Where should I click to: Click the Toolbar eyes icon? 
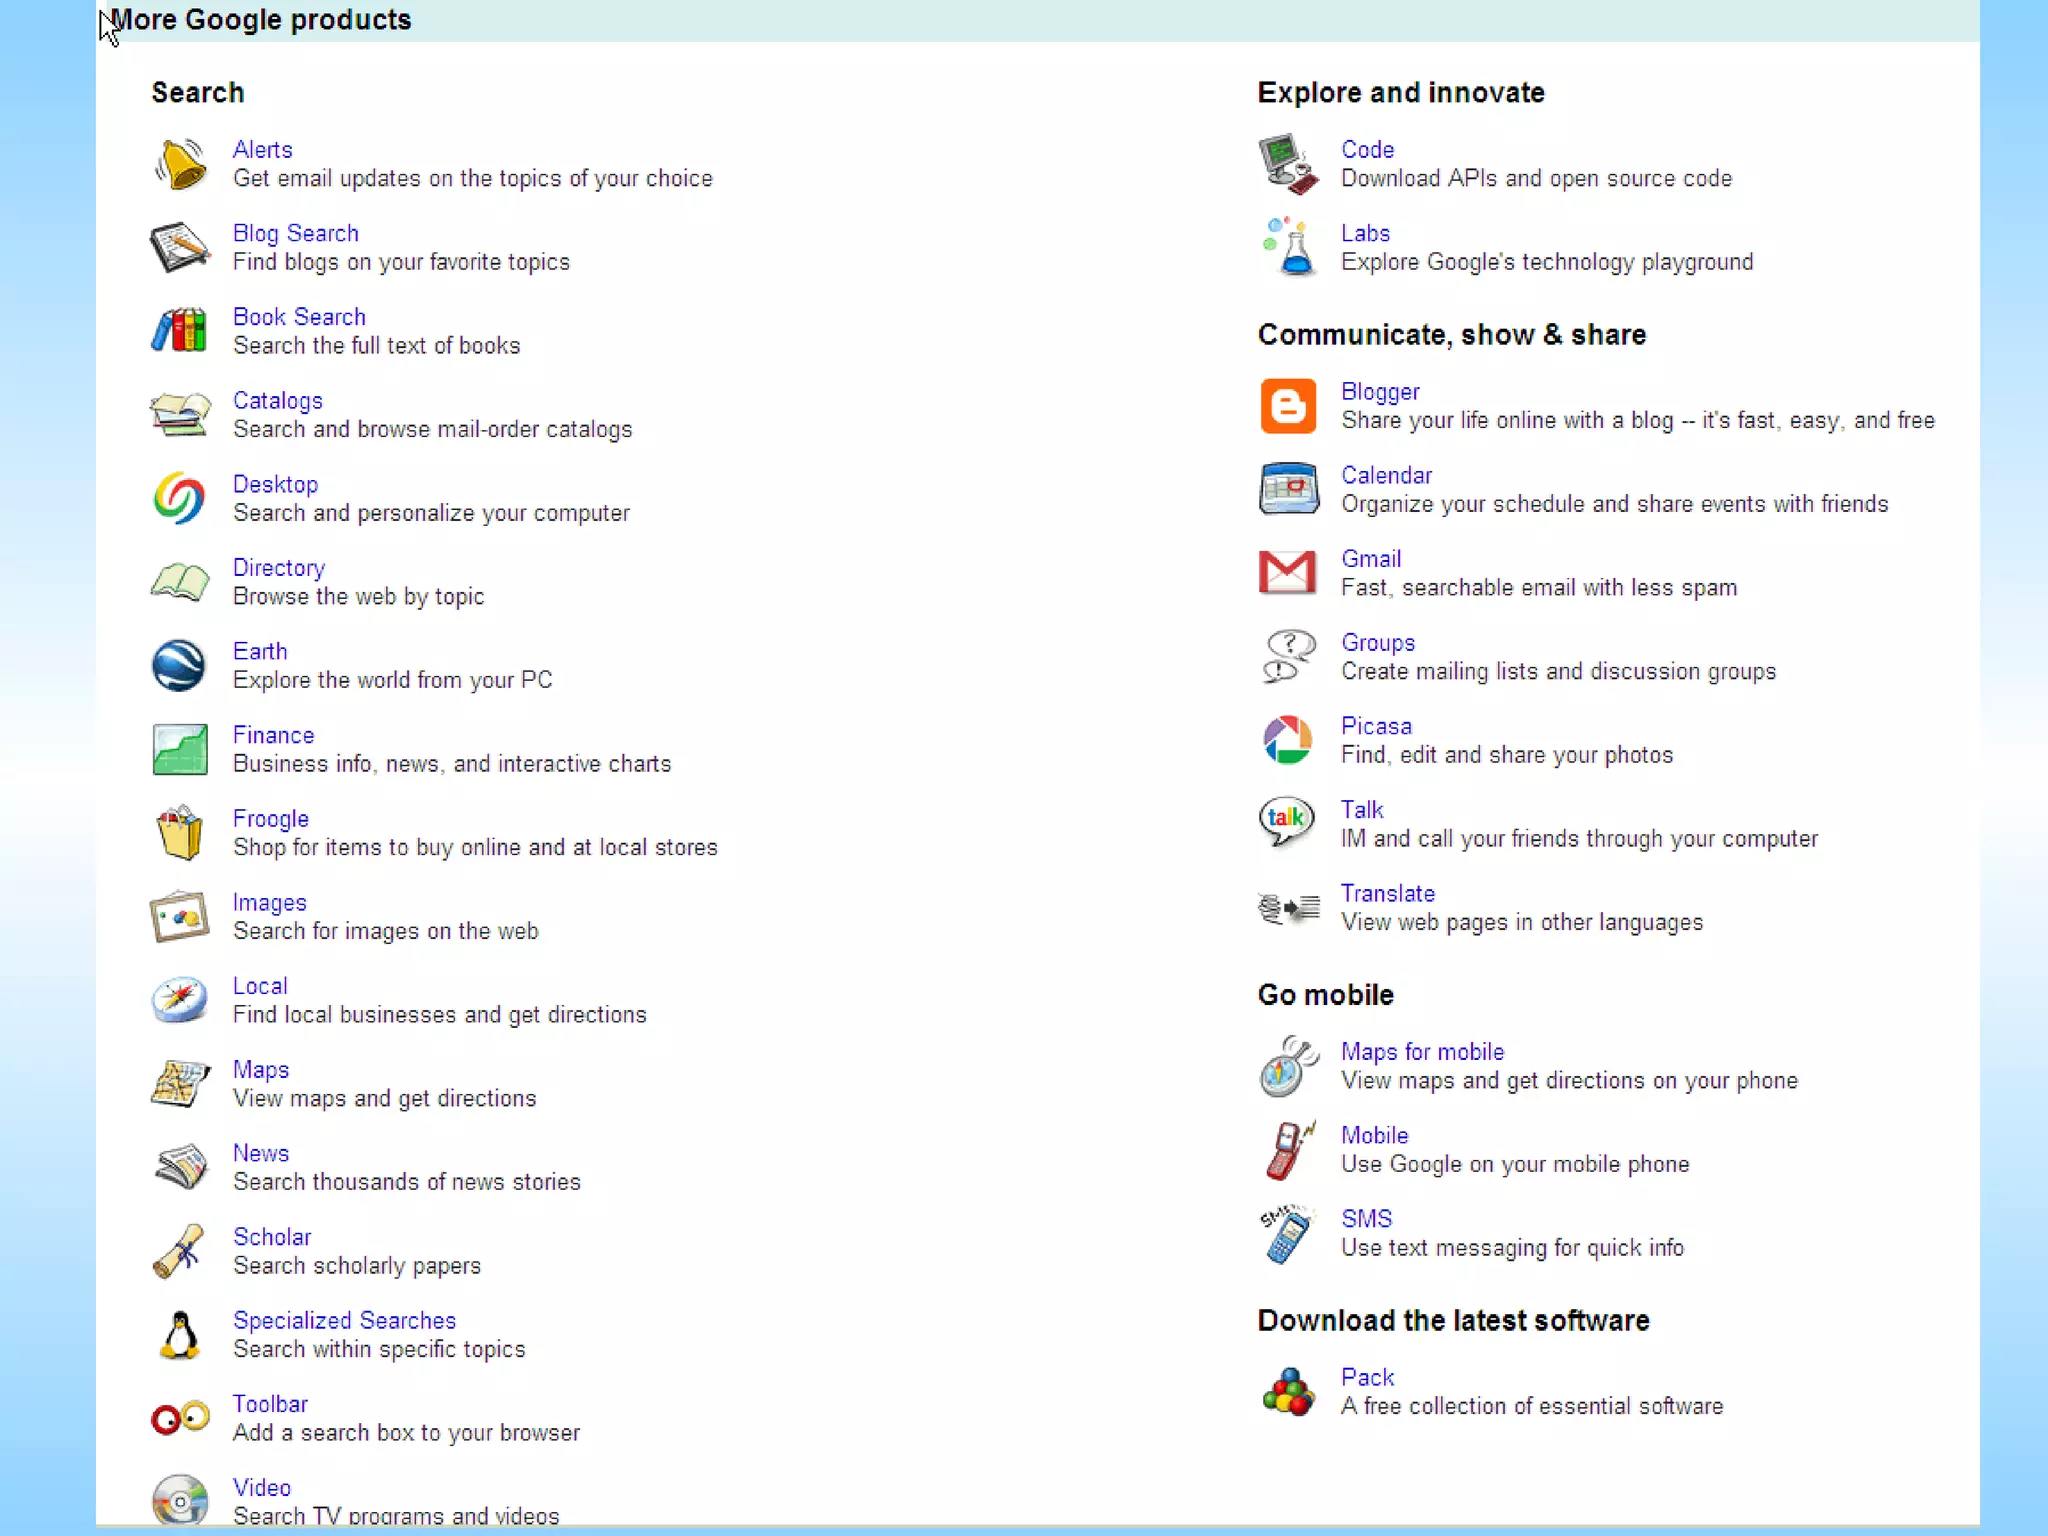pyautogui.click(x=180, y=1418)
